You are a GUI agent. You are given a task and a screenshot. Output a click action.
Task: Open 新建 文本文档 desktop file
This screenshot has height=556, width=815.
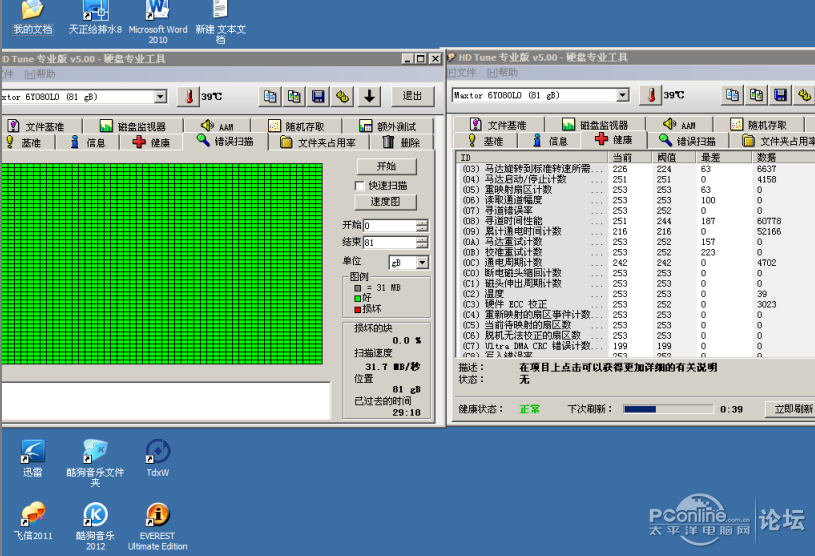tap(220, 22)
